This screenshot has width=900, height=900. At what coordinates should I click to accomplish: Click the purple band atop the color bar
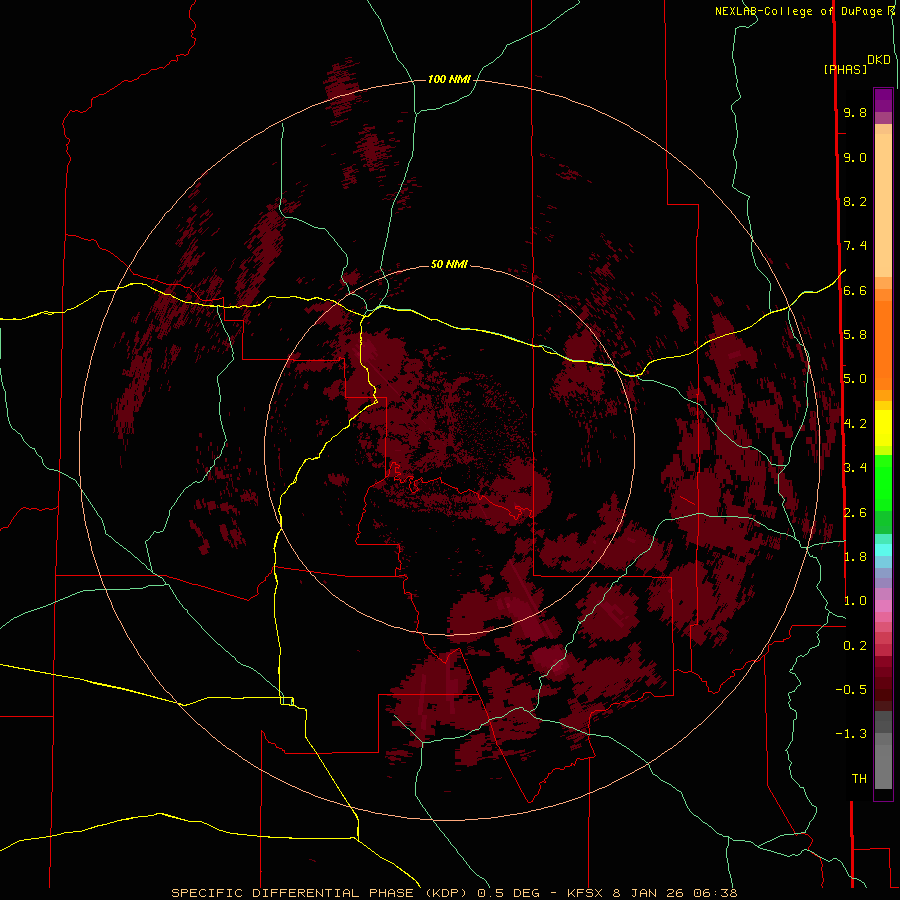pyautogui.click(x=883, y=101)
